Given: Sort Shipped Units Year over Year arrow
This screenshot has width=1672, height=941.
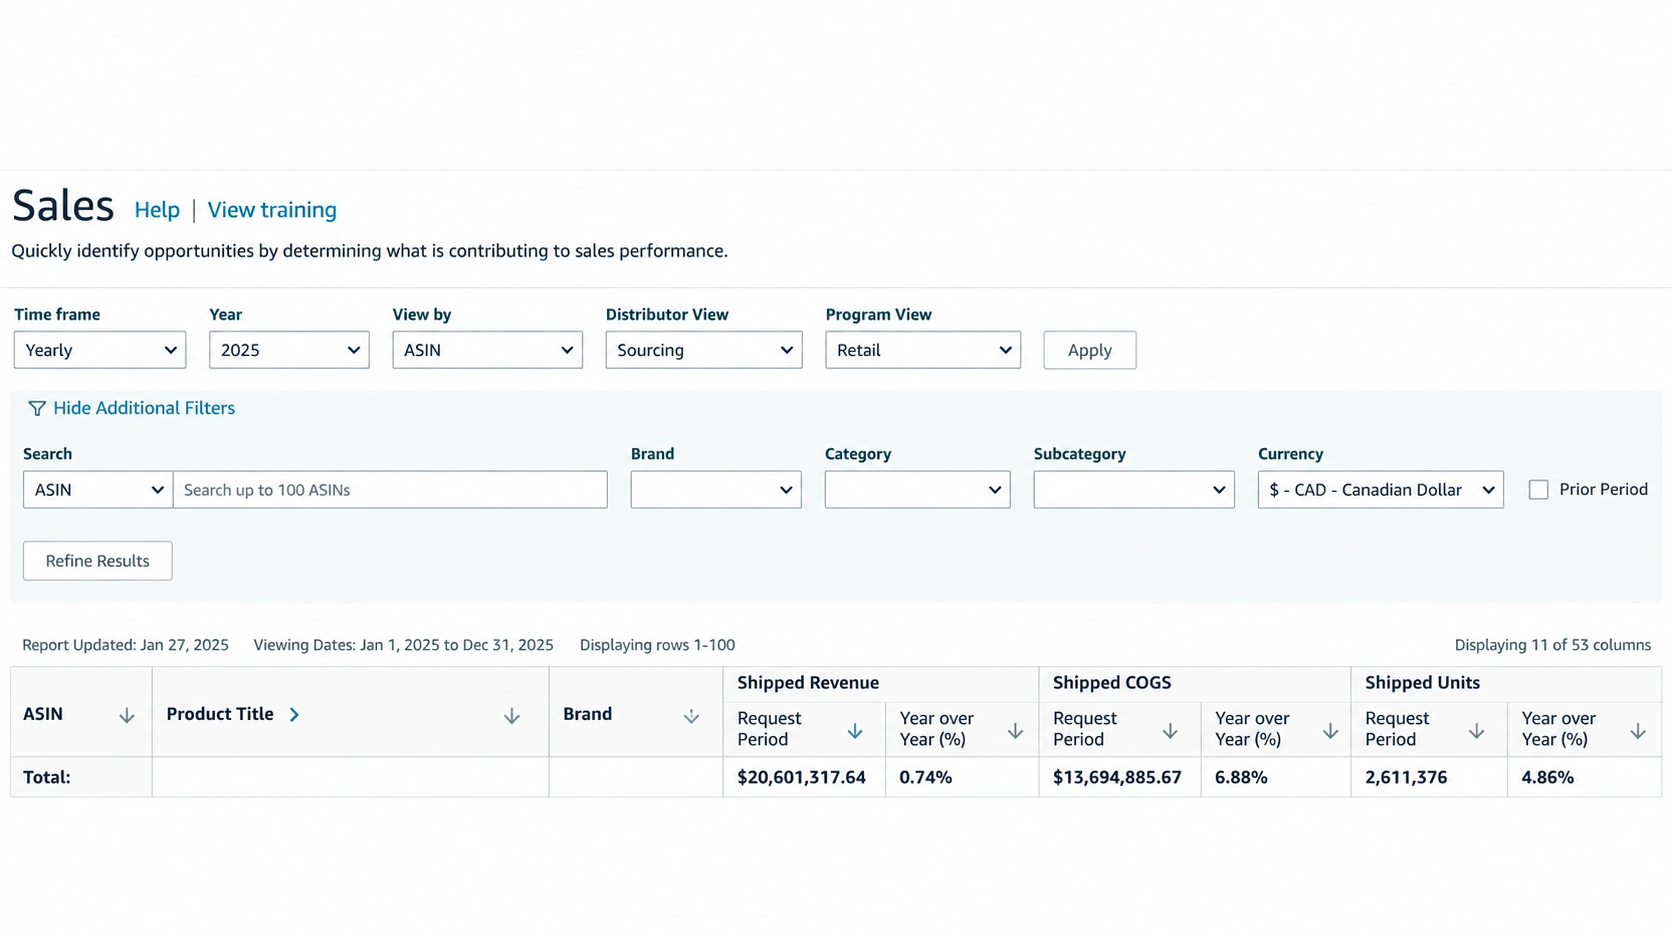Looking at the screenshot, I should [x=1638, y=731].
